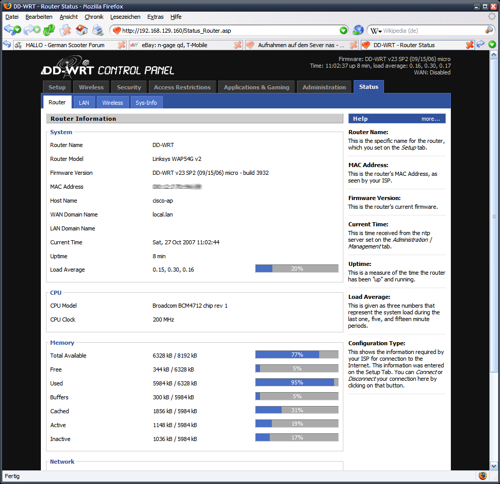The image size is (500, 484).
Task: Click the 'cisco-ap' host name value
Action: click(163, 201)
